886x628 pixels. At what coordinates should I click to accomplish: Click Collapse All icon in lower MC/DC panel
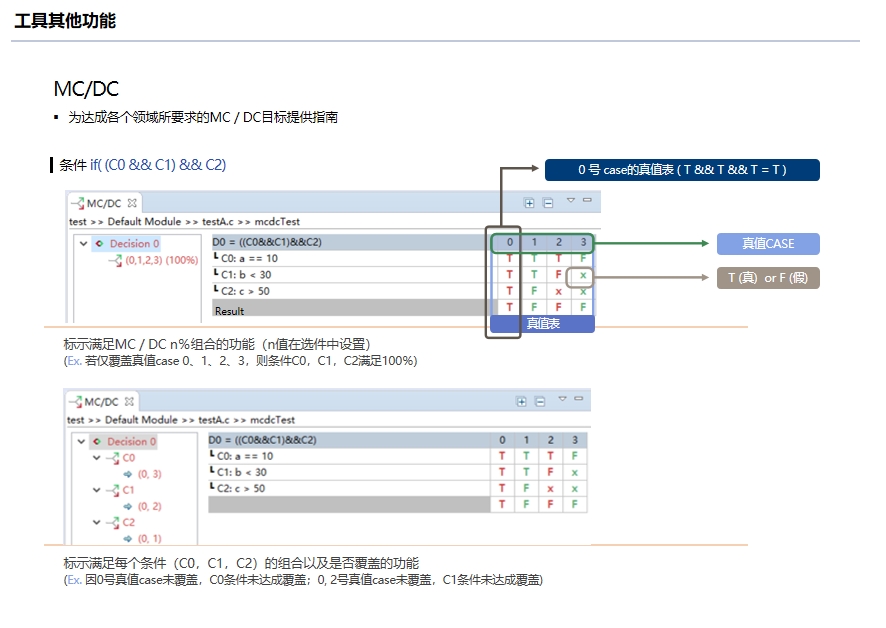[540, 401]
